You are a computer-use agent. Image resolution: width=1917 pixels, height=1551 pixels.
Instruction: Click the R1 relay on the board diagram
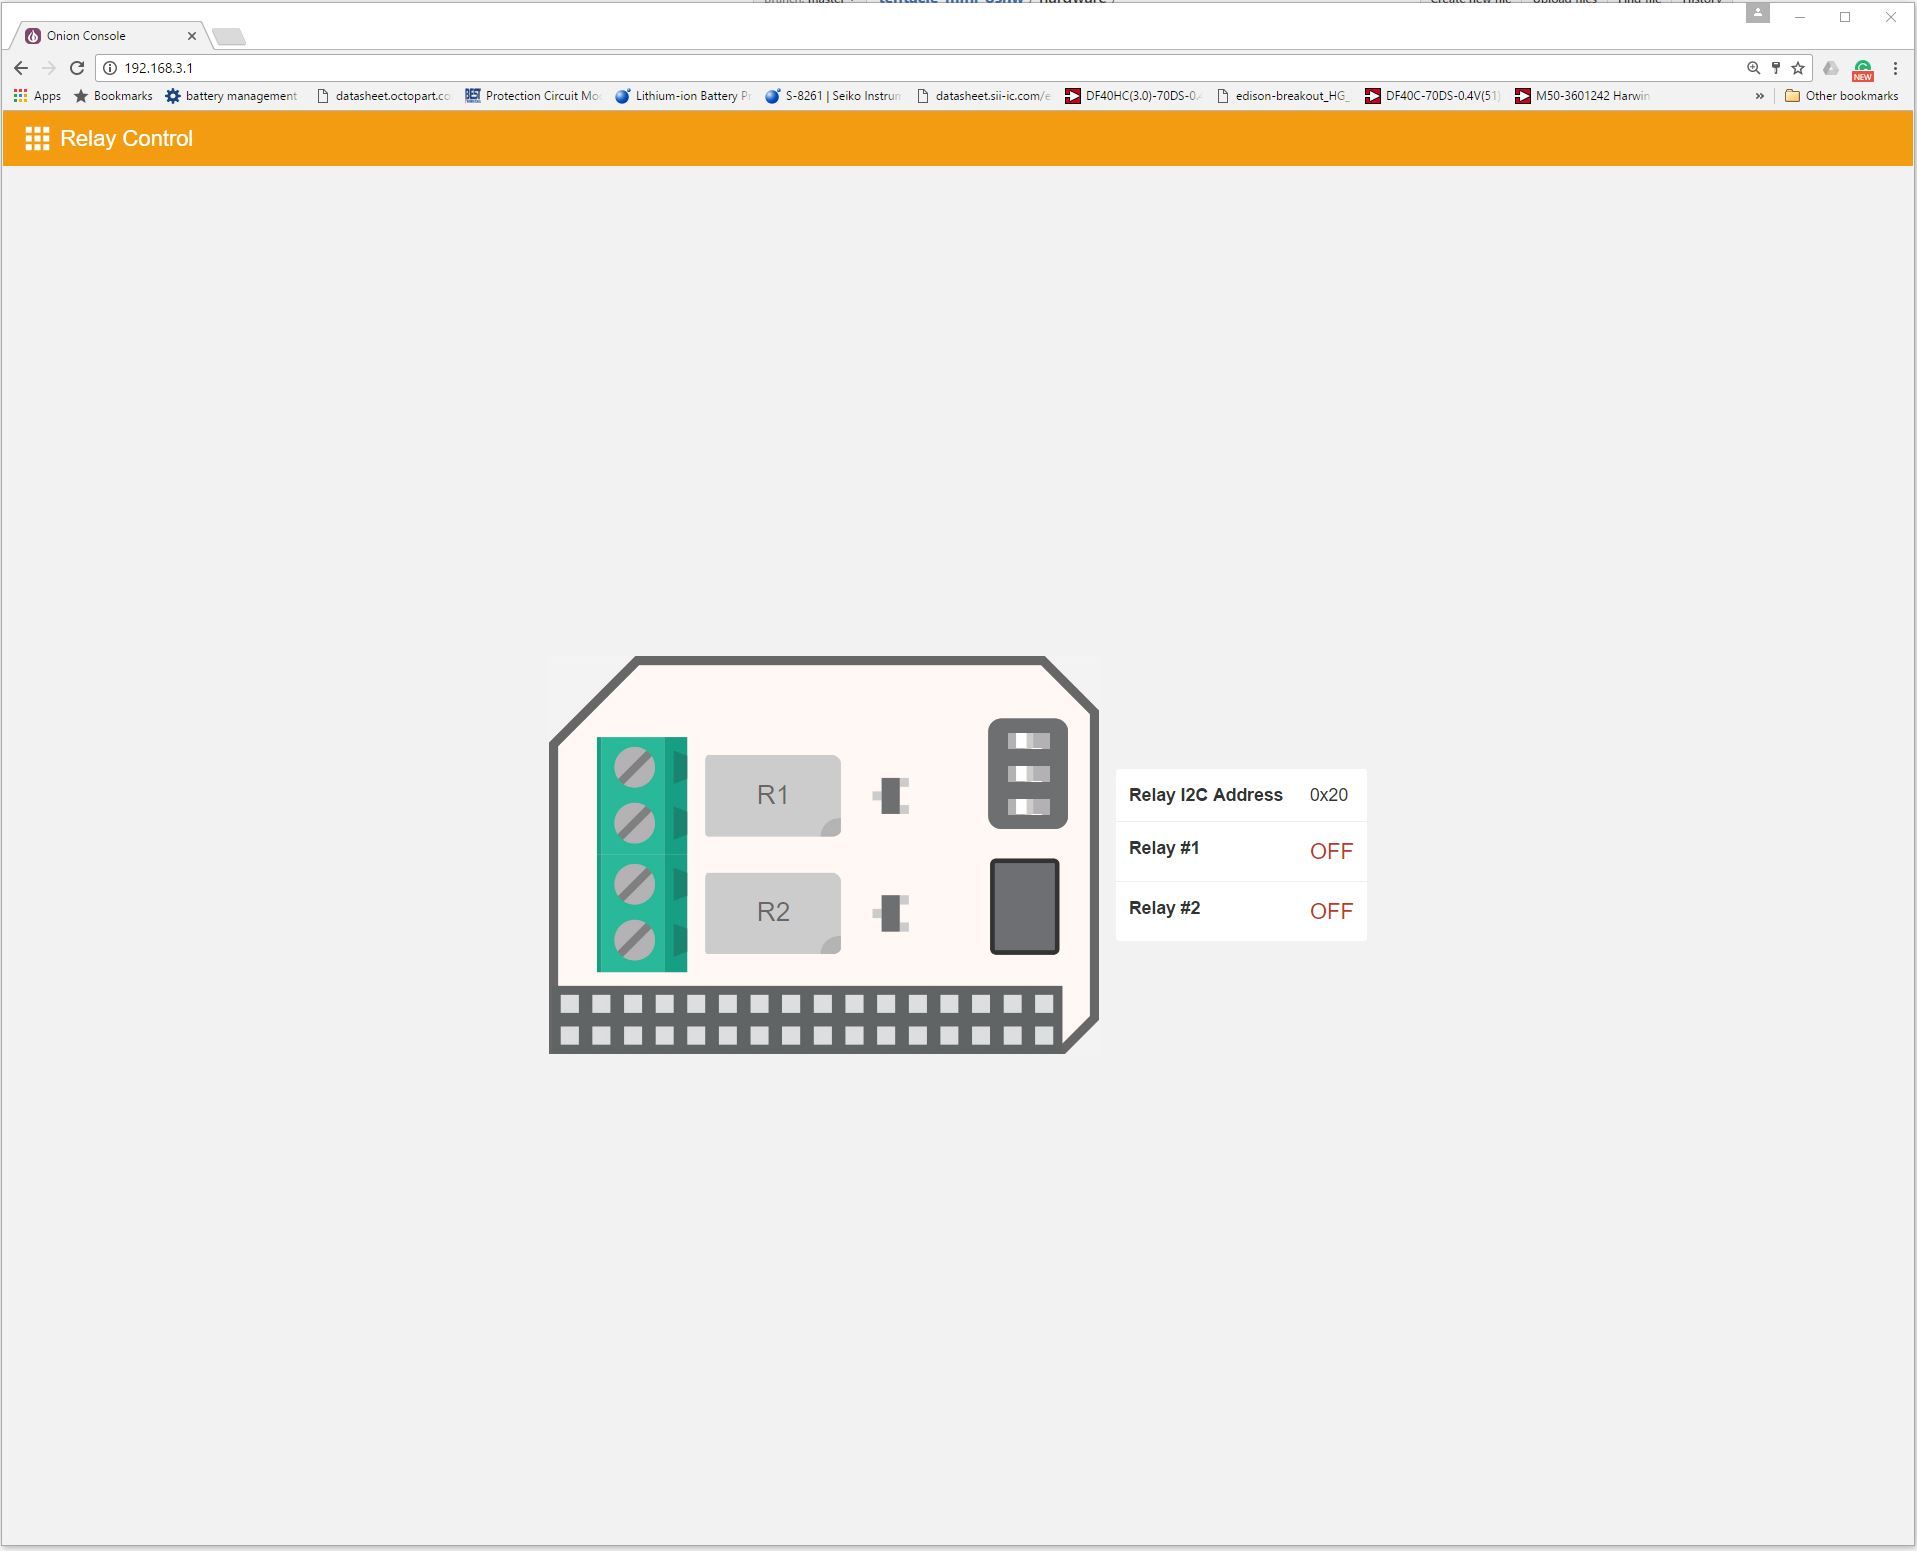point(772,795)
